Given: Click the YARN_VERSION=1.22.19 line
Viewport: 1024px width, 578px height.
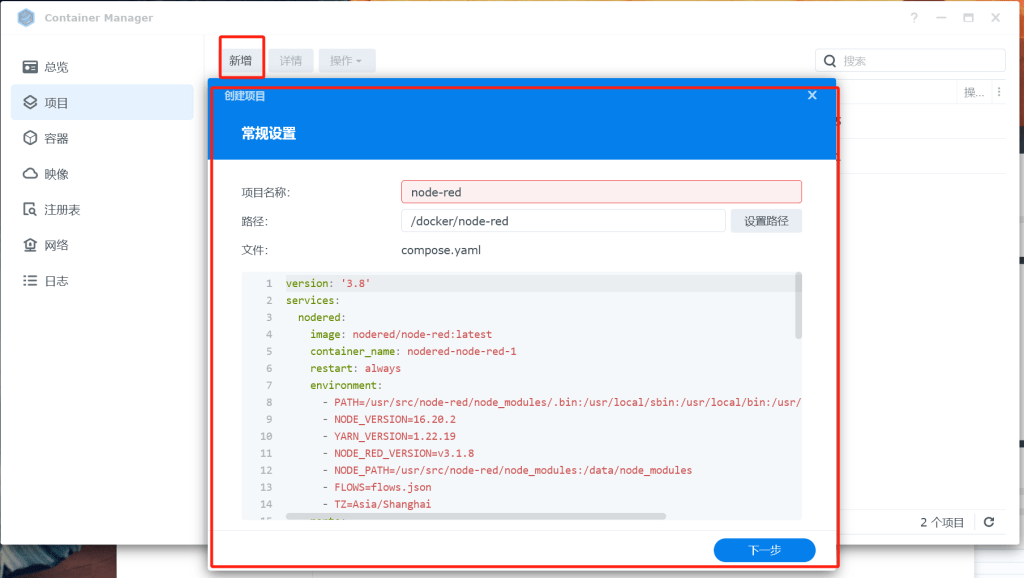Looking at the screenshot, I should pos(395,436).
